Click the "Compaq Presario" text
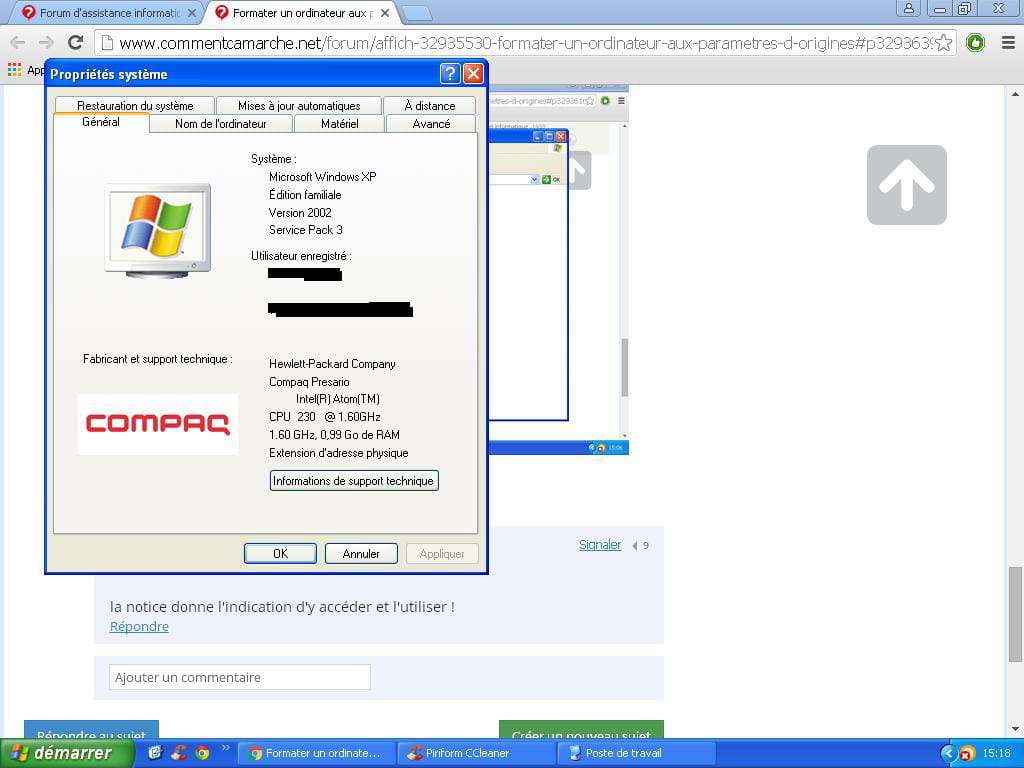The width and height of the screenshot is (1024, 768). click(x=309, y=382)
